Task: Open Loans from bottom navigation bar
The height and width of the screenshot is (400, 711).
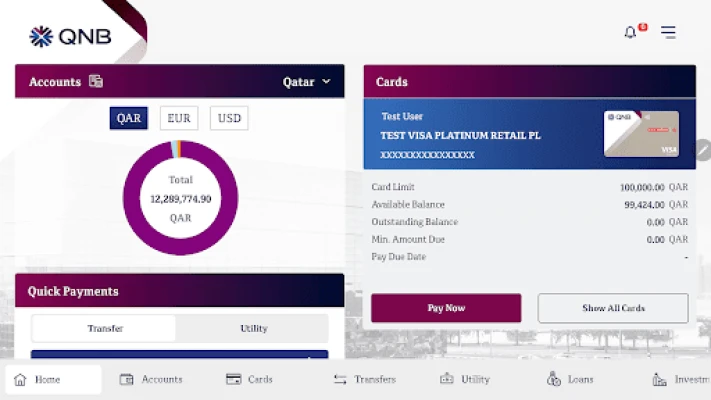Action: point(570,379)
